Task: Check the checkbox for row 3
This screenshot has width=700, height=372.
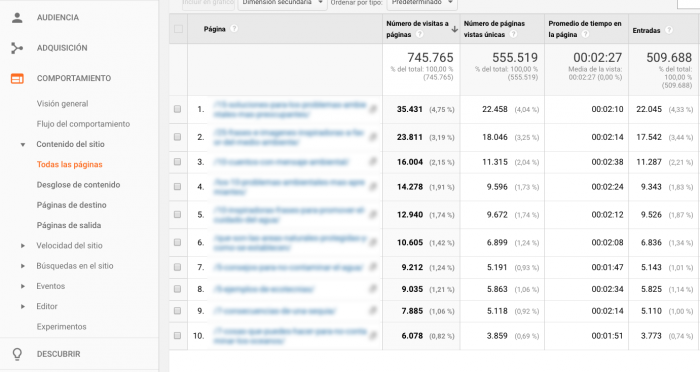Action: [177, 162]
